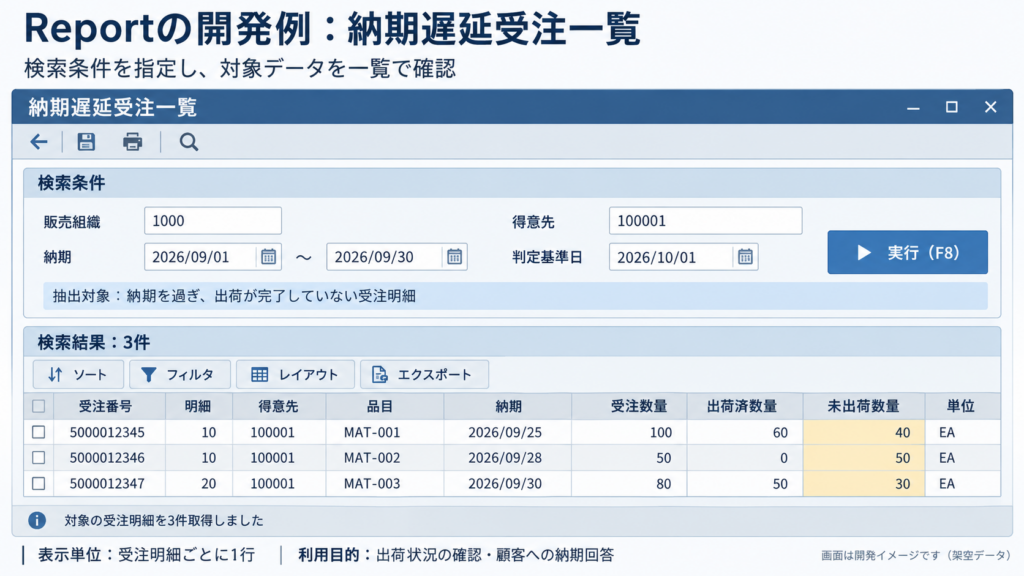Save using the floppy disk icon
The height and width of the screenshot is (576, 1024).
click(86, 142)
